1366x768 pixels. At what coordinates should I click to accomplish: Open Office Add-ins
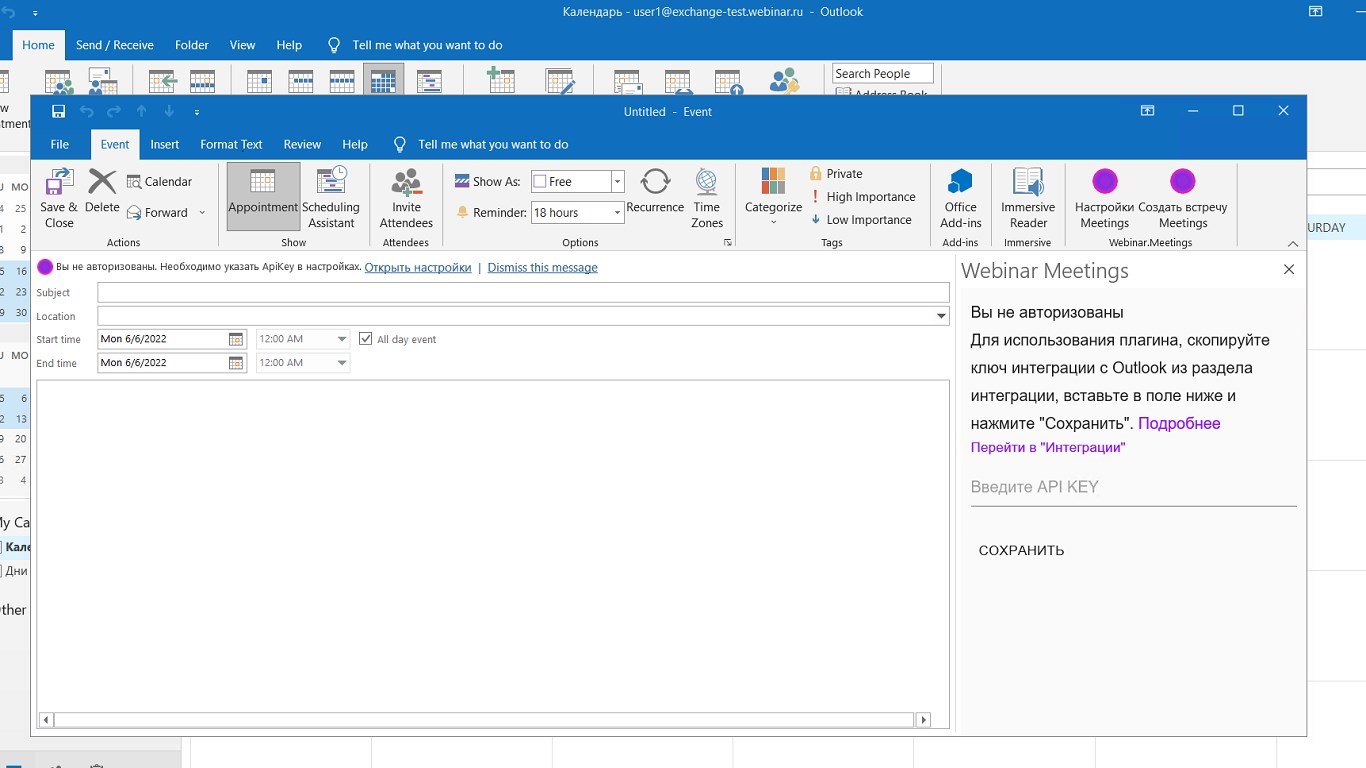(961, 197)
